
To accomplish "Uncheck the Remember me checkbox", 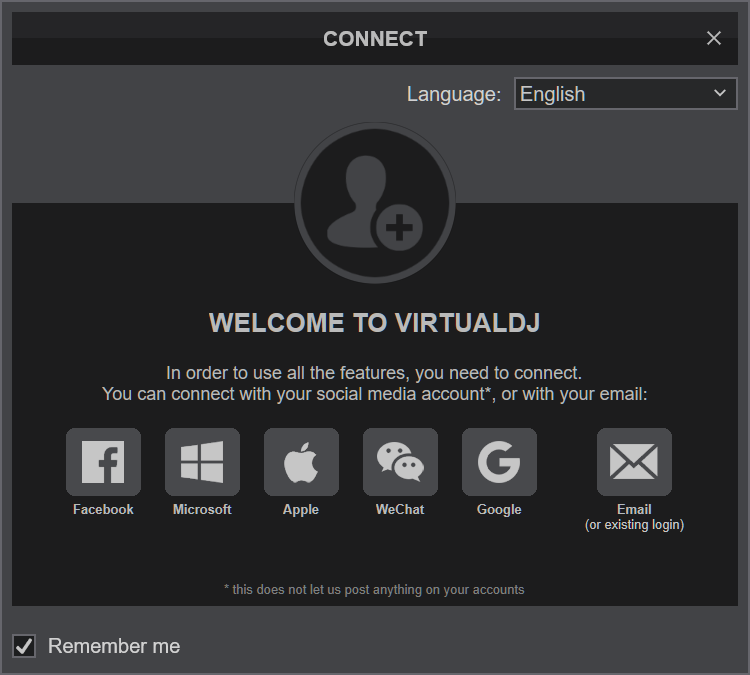I will tap(24, 646).
